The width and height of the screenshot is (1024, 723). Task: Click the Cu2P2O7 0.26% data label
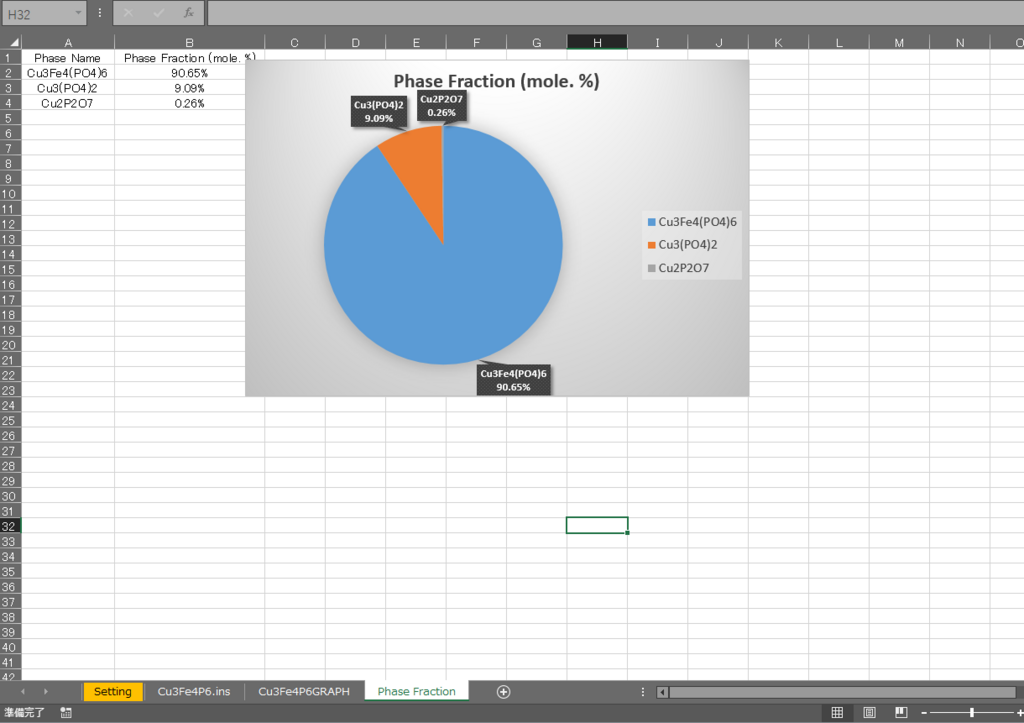(441, 106)
